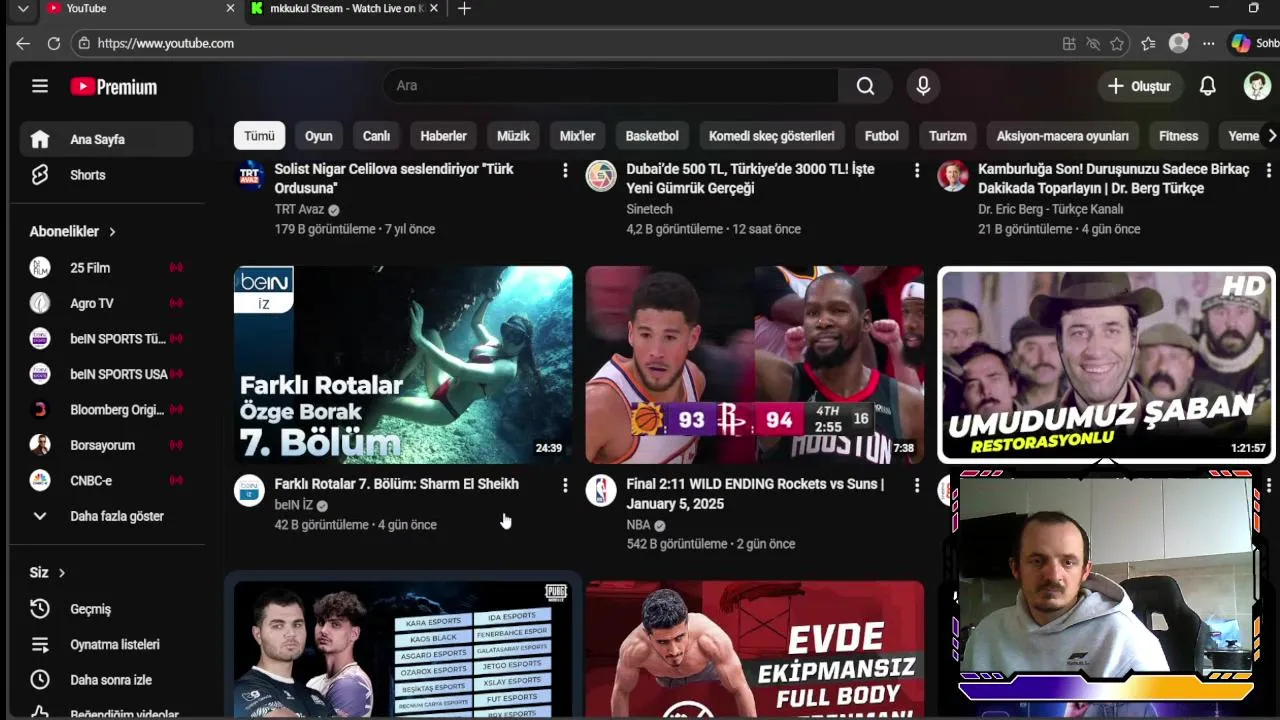Open options for Solist Nigar Celilova video

[x=565, y=171]
